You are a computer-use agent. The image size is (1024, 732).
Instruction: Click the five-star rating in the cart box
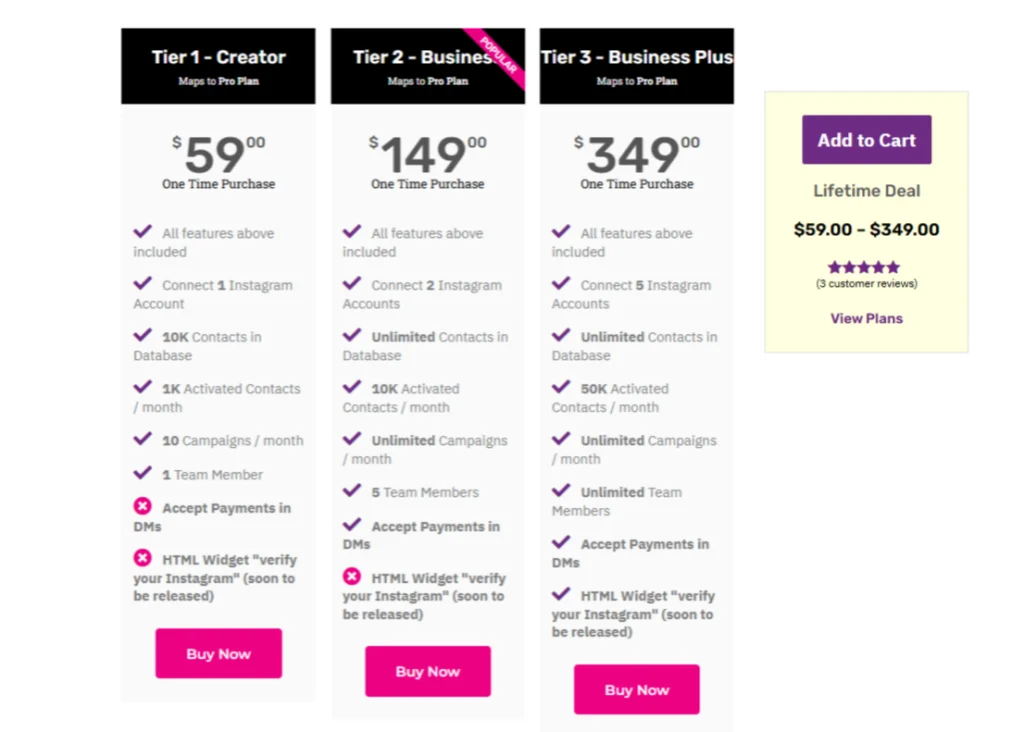[x=864, y=267]
